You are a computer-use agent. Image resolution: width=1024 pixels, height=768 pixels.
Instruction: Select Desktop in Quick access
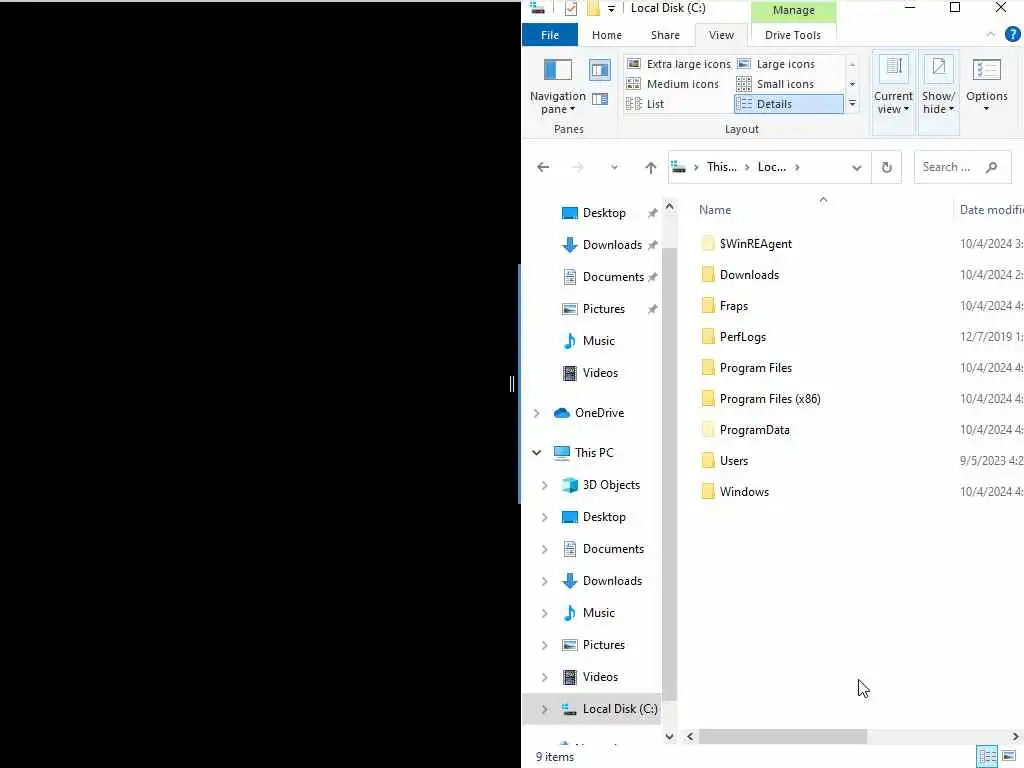604,213
